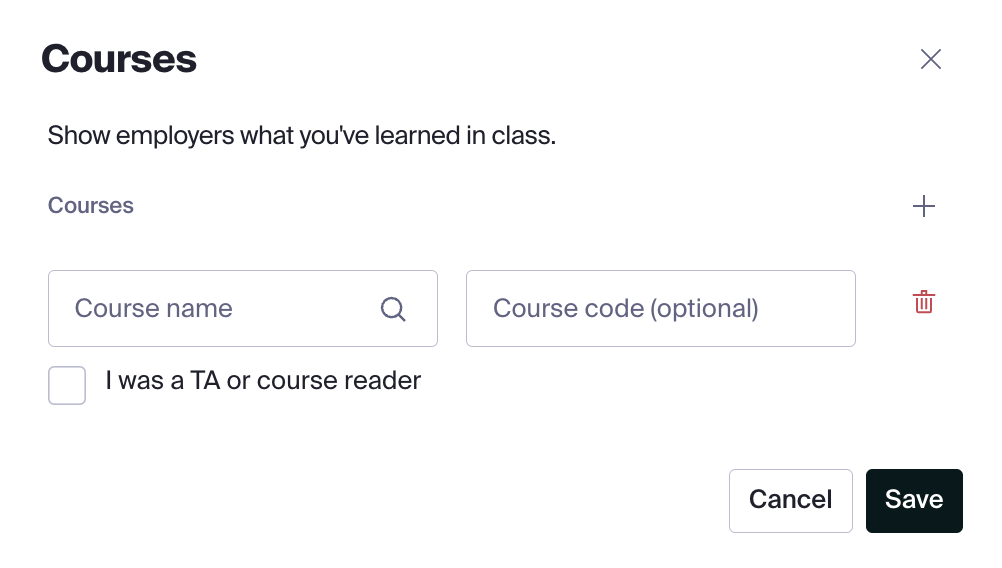Viewport: 1002px width, 568px height.
Task: Enable the teaching assistant option box
Action: click(67, 385)
